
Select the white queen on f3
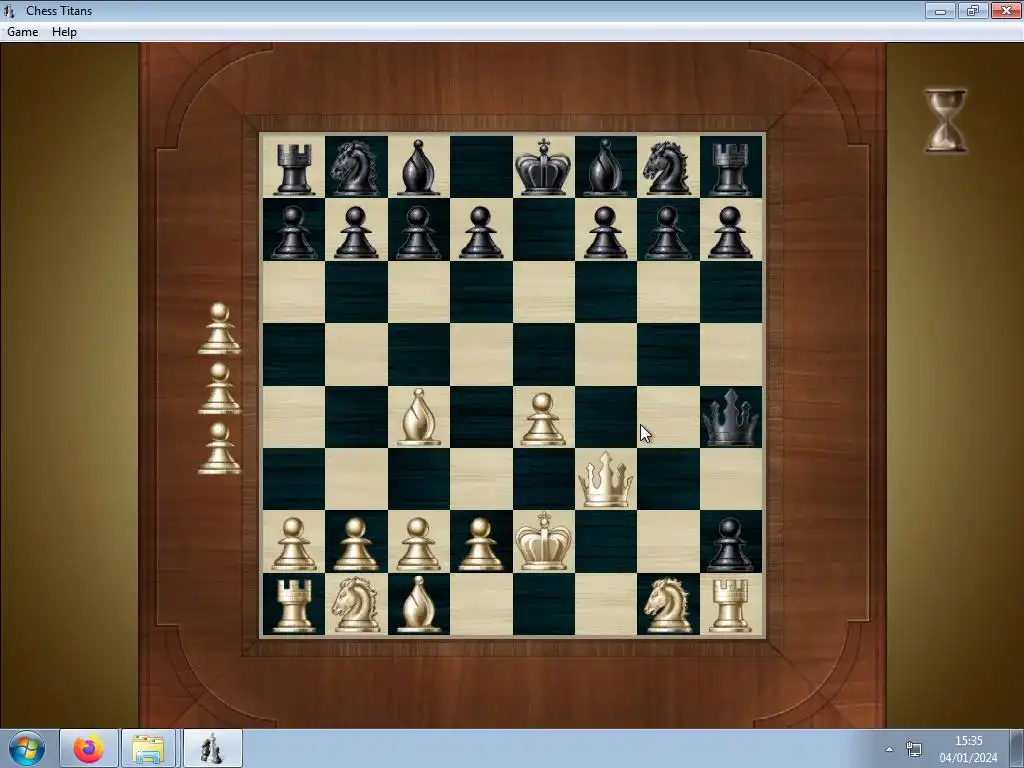605,480
